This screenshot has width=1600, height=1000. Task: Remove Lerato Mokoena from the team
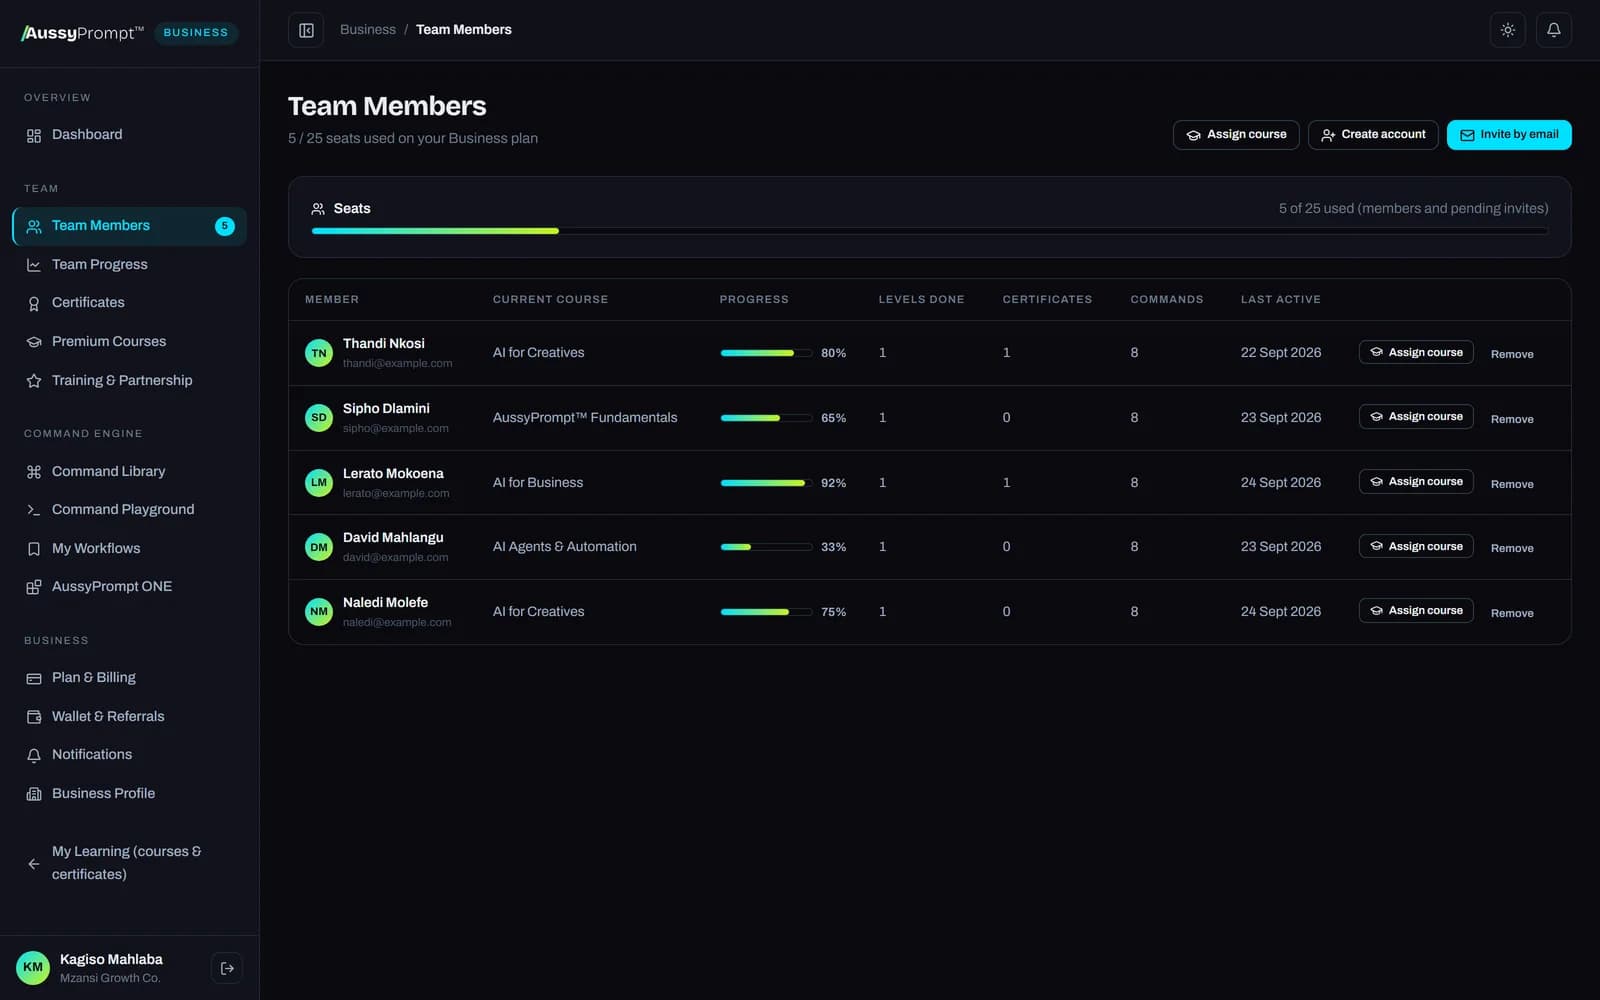click(x=1512, y=484)
